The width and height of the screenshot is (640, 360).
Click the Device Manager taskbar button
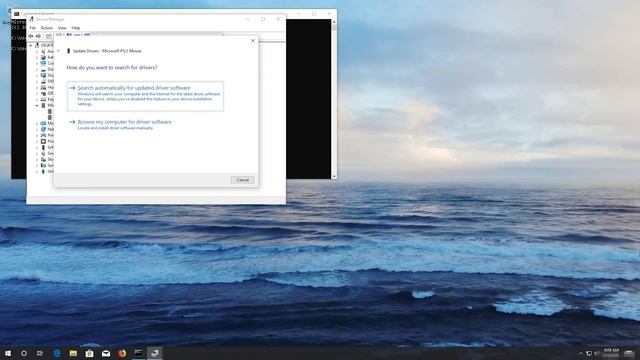(155, 353)
